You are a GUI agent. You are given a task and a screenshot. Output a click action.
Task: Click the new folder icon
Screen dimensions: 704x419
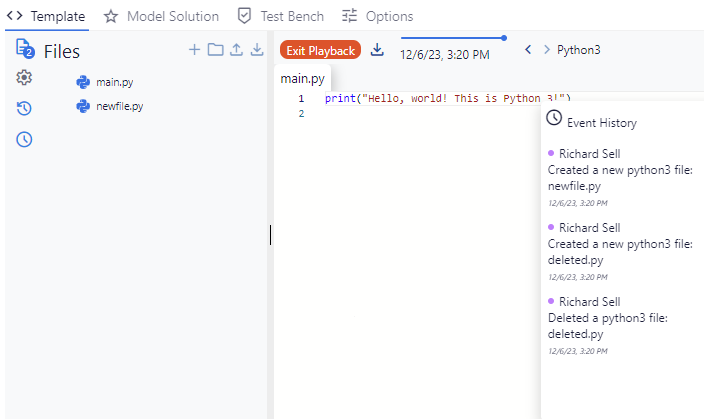click(x=215, y=50)
